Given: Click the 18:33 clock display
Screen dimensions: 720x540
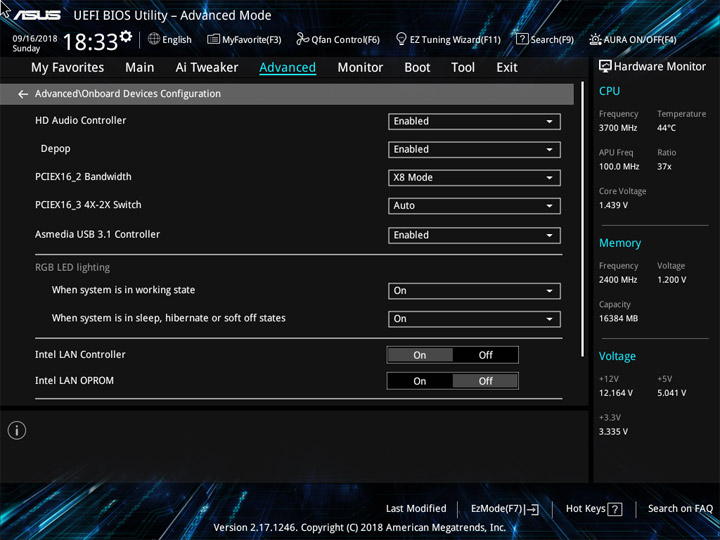Looking at the screenshot, I should click(x=90, y=42).
